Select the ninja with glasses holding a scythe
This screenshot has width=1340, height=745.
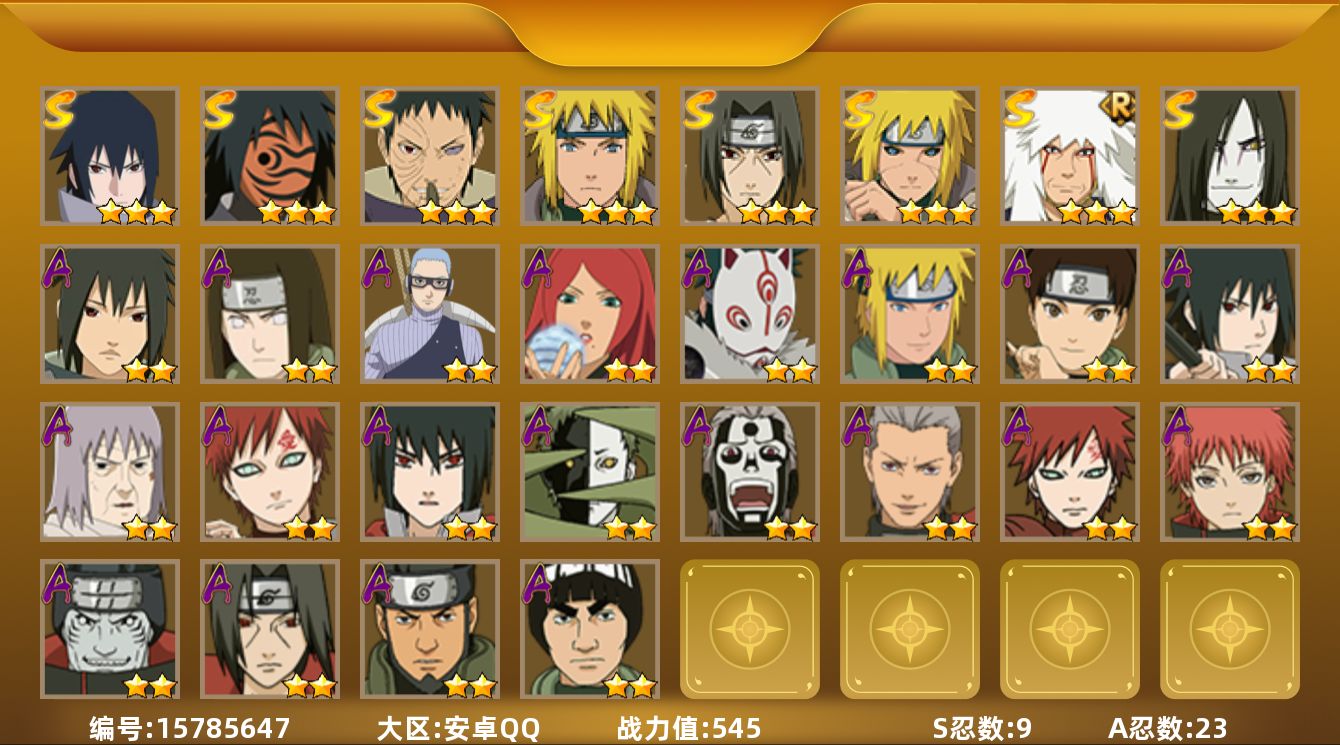(x=430, y=314)
